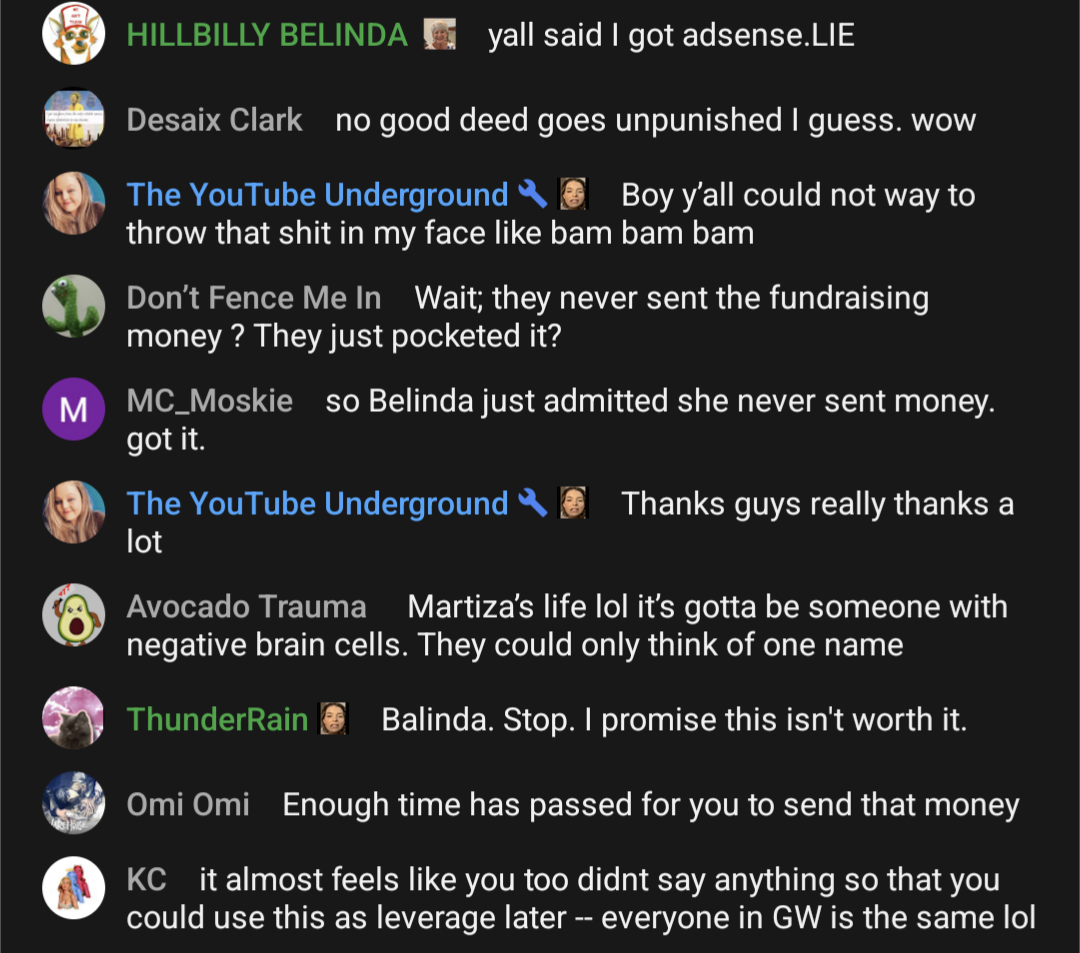The width and height of the screenshot is (1080, 953).
Task: Click HILLBILLY BELINDA's fox avatar
Action: [x=74, y=33]
